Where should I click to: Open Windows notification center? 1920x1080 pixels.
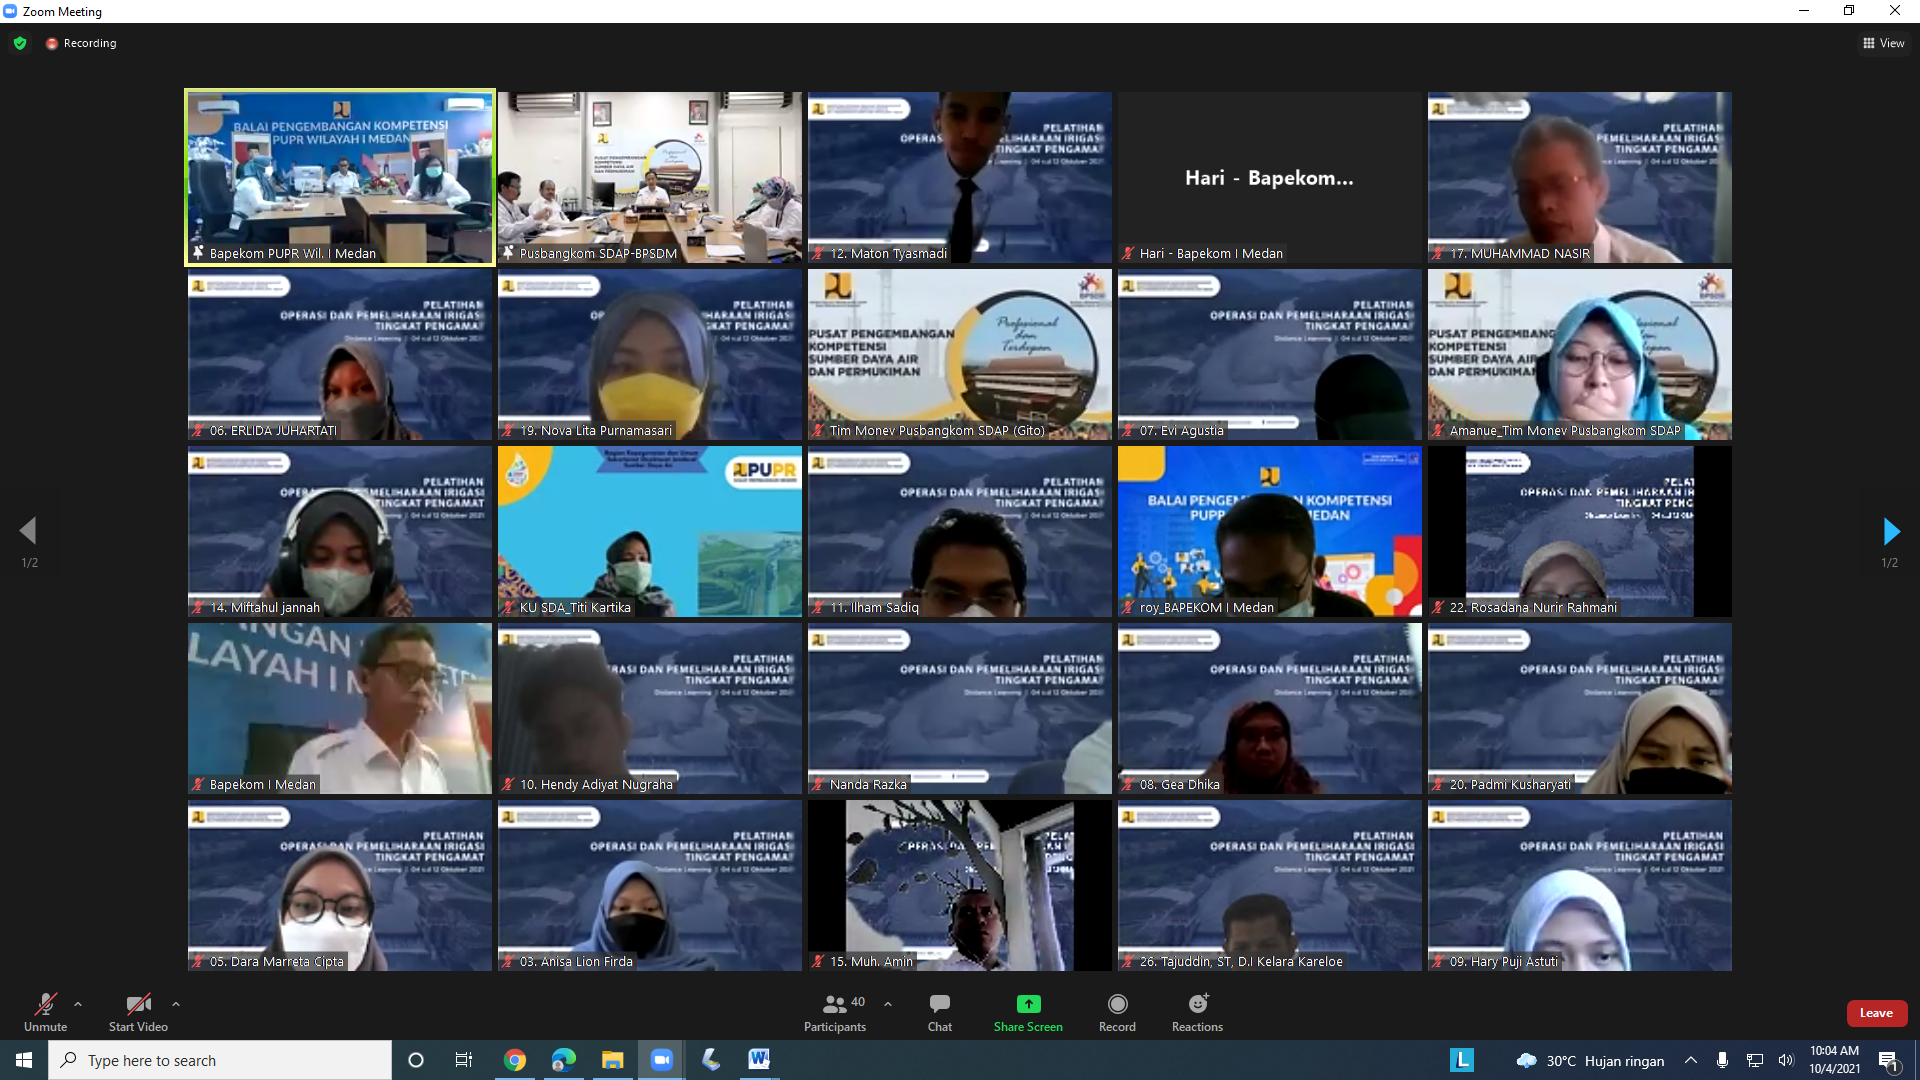1889,1060
